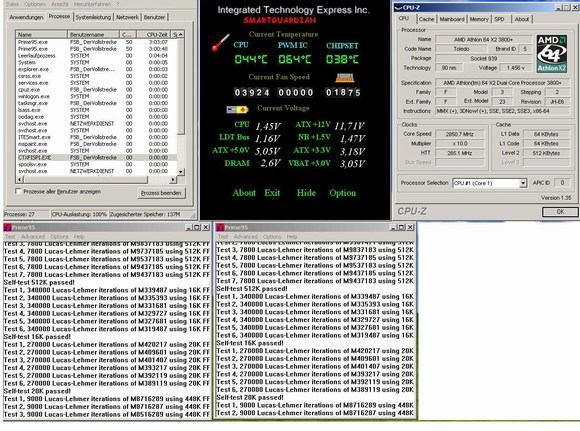Open the Benutzer tab
Image resolution: width=580 pixels, height=431 pixels.
154,17
